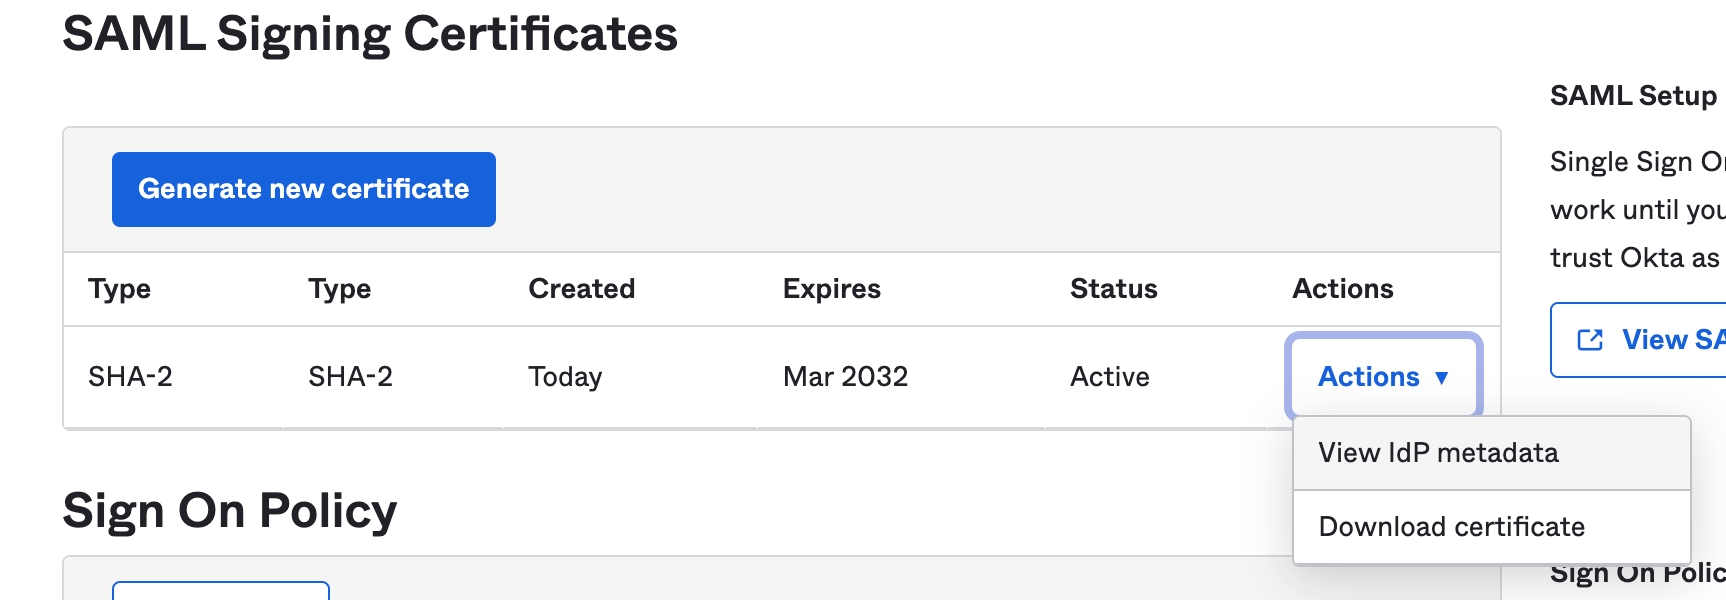
Task: Click the Expires column header
Action: click(x=831, y=288)
